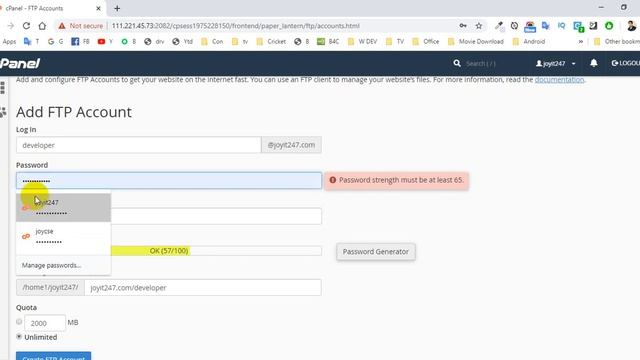Click the cPanel logo

coord(20,63)
